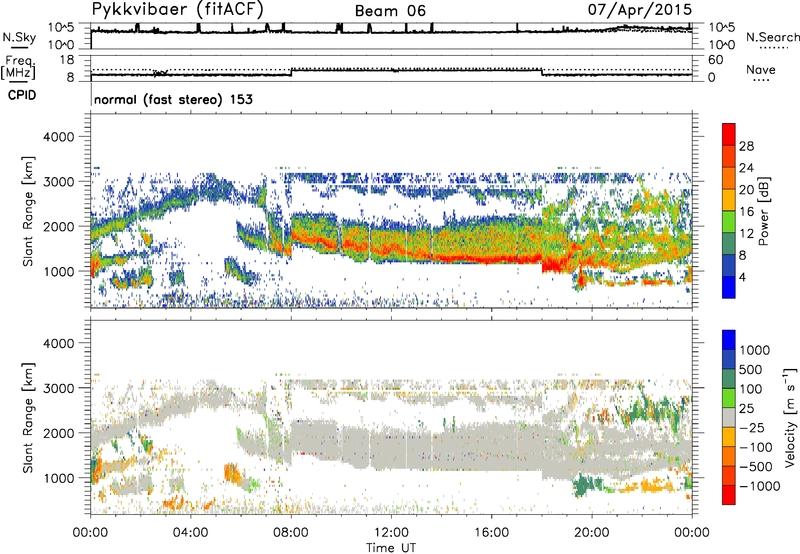This screenshot has width=800, height=554.
Task: Click the "-1000" tick on velocity scale
Action: (x=759, y=486)
